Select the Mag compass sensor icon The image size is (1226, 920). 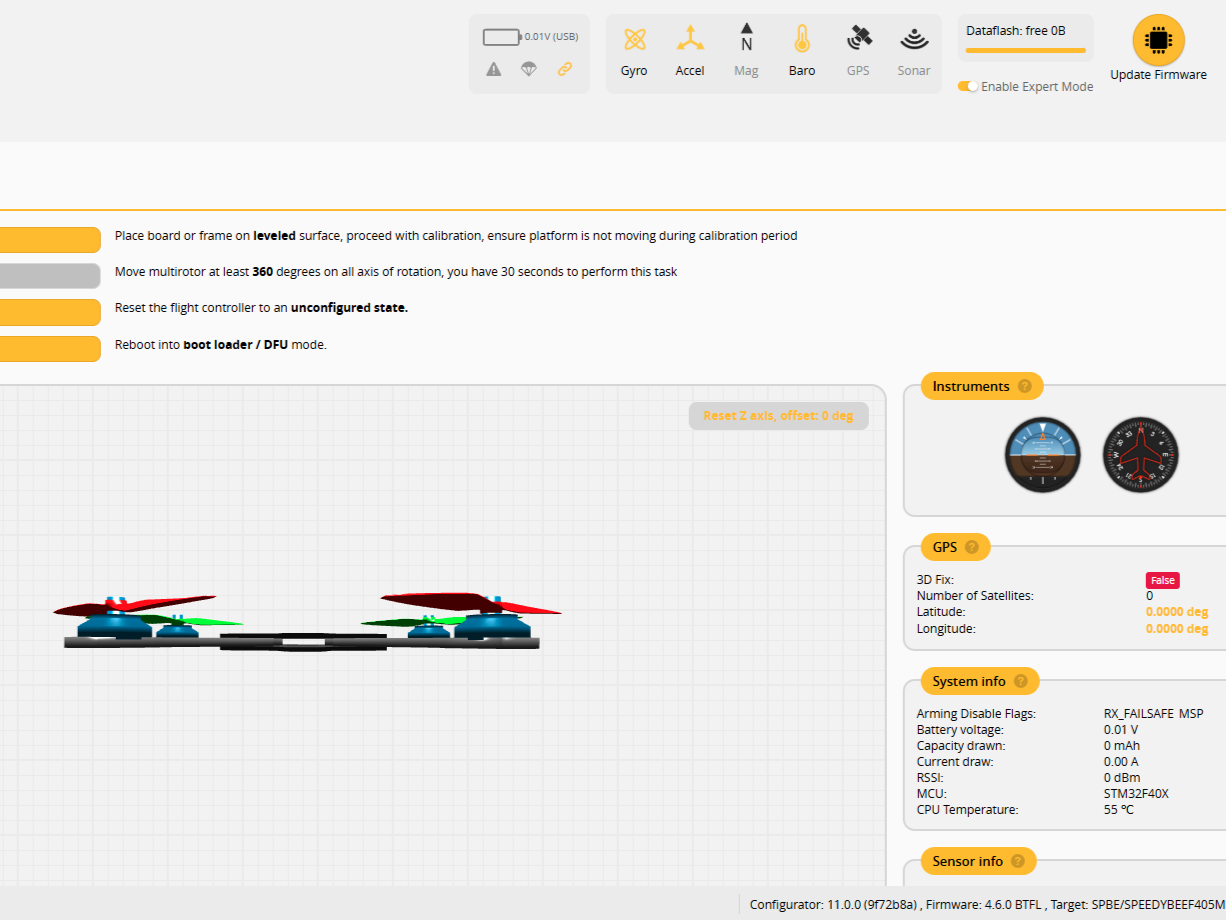point(746,40)
